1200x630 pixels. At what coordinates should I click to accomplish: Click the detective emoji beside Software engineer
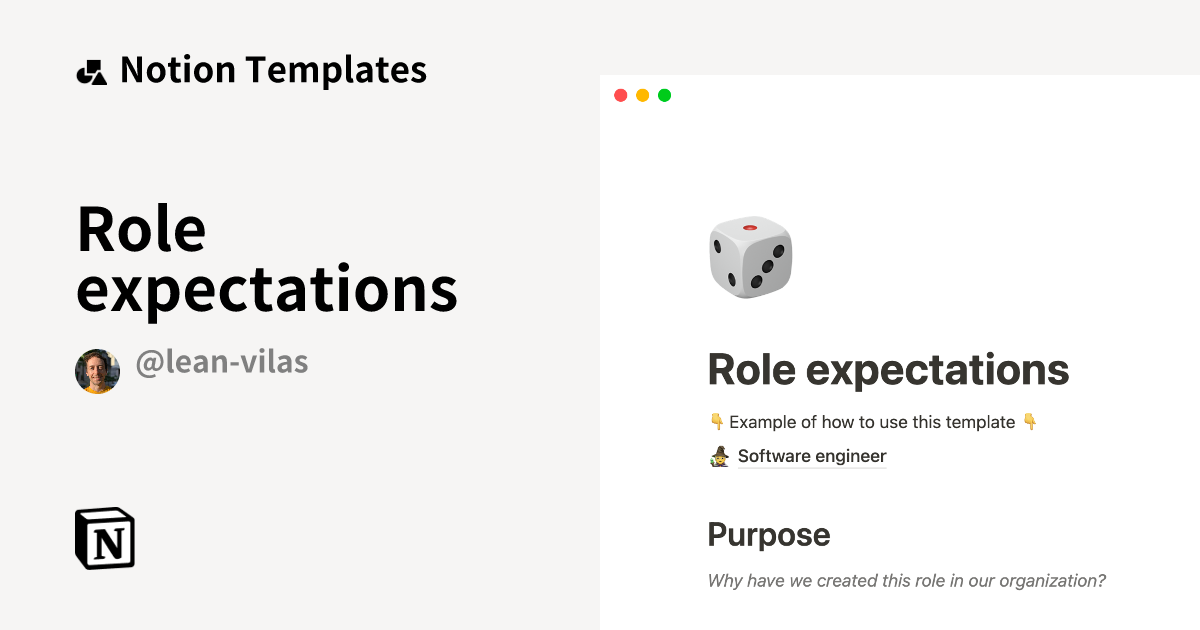pyautogui.click(x=719, y=456)
